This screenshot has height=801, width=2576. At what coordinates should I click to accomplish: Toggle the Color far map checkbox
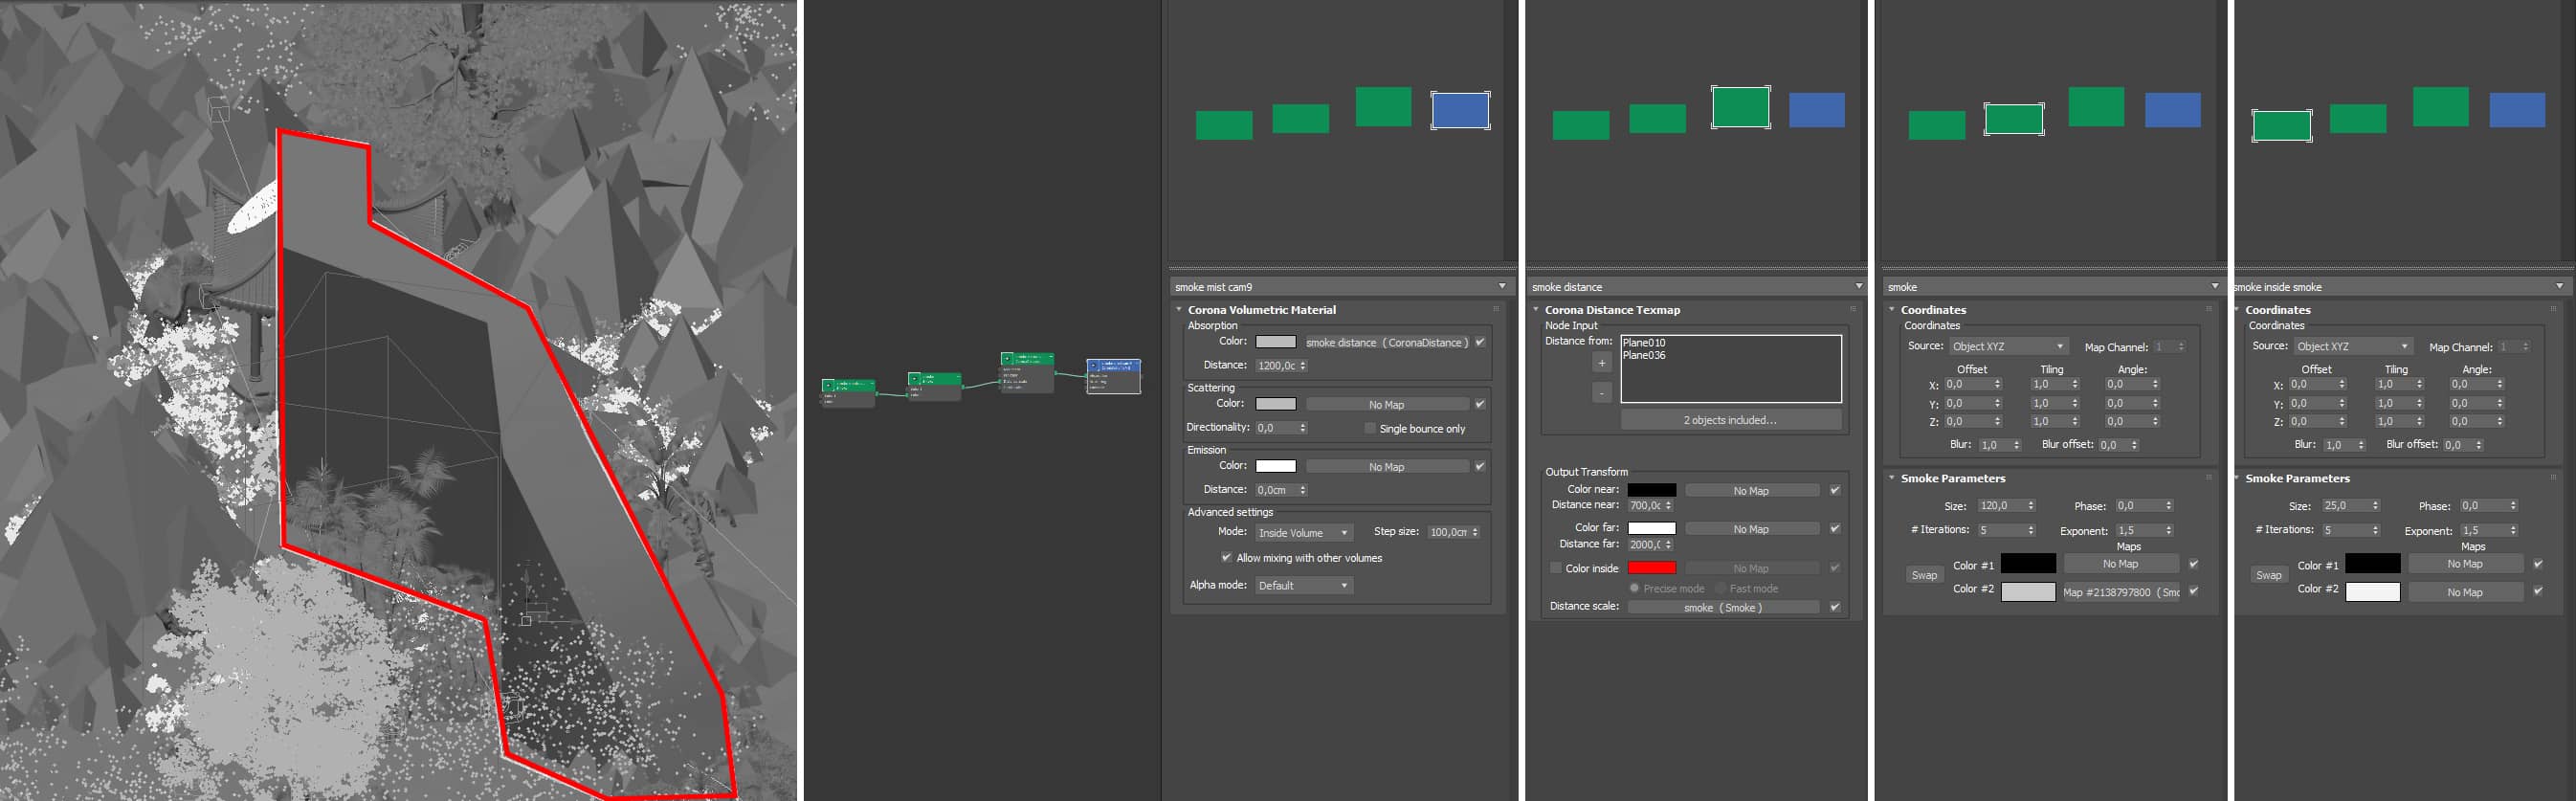coord(1835,528)
